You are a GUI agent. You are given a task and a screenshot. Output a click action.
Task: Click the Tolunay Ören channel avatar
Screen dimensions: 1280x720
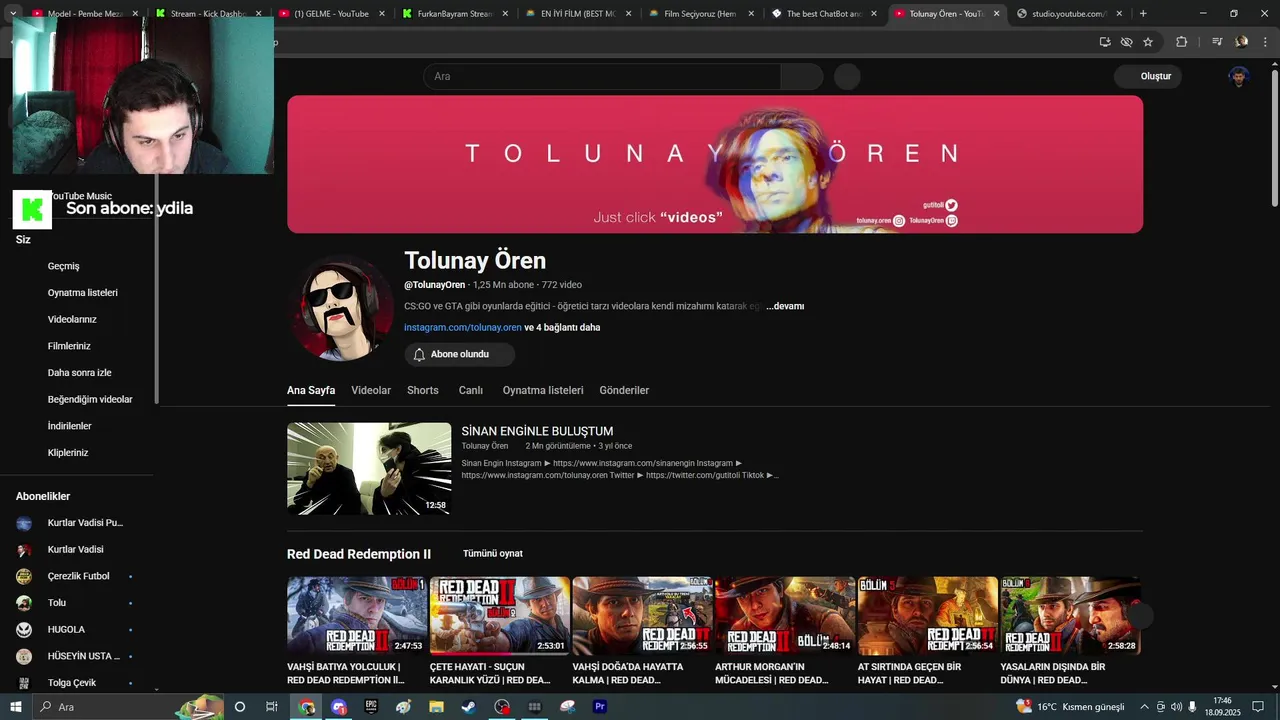point(343,307)
